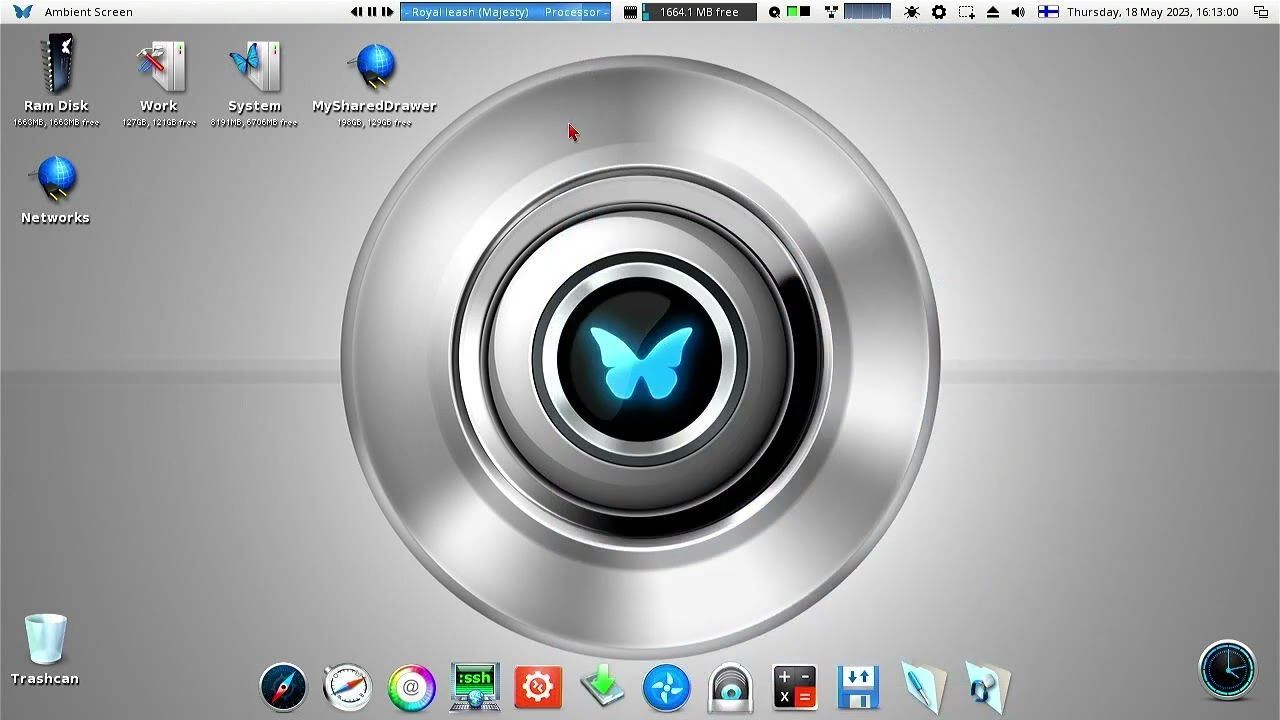Open the blue floppy disk dock icon

pyautogui.click(x=859, y=687)
